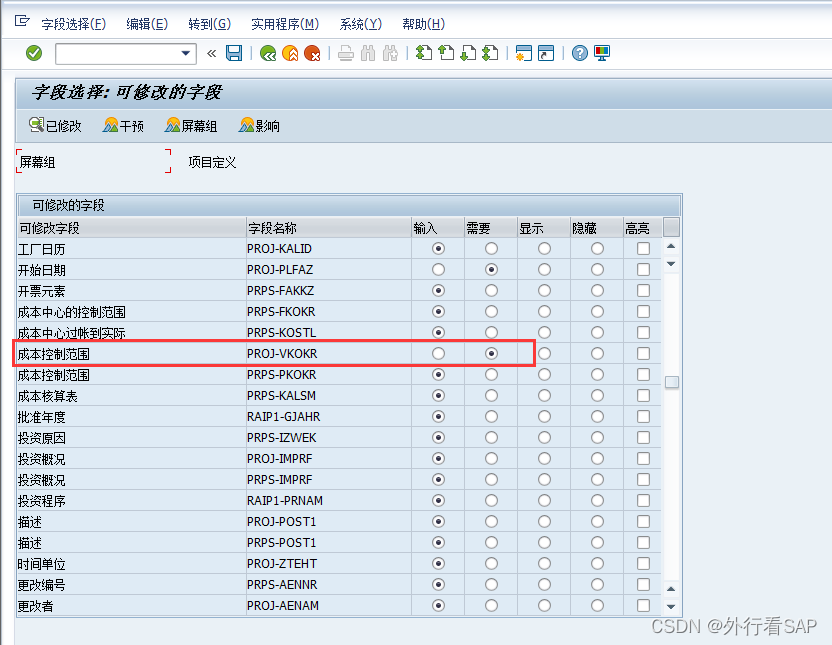Click the green checkmark Enter icon
The image size is (832, 645).
(x=34, y=53)
